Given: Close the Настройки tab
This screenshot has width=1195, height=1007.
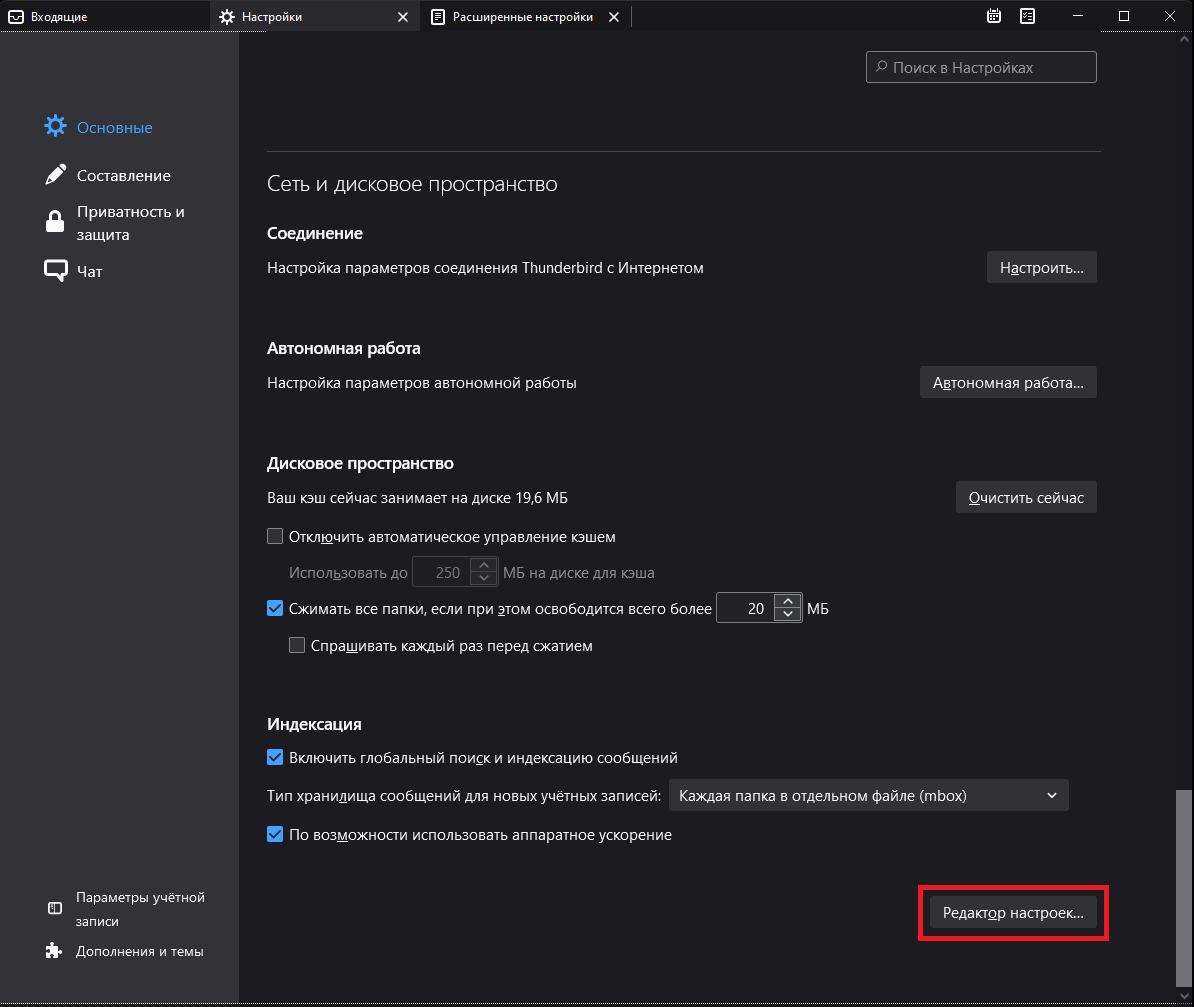Looking at the screenshot, I should click(403, 17).
